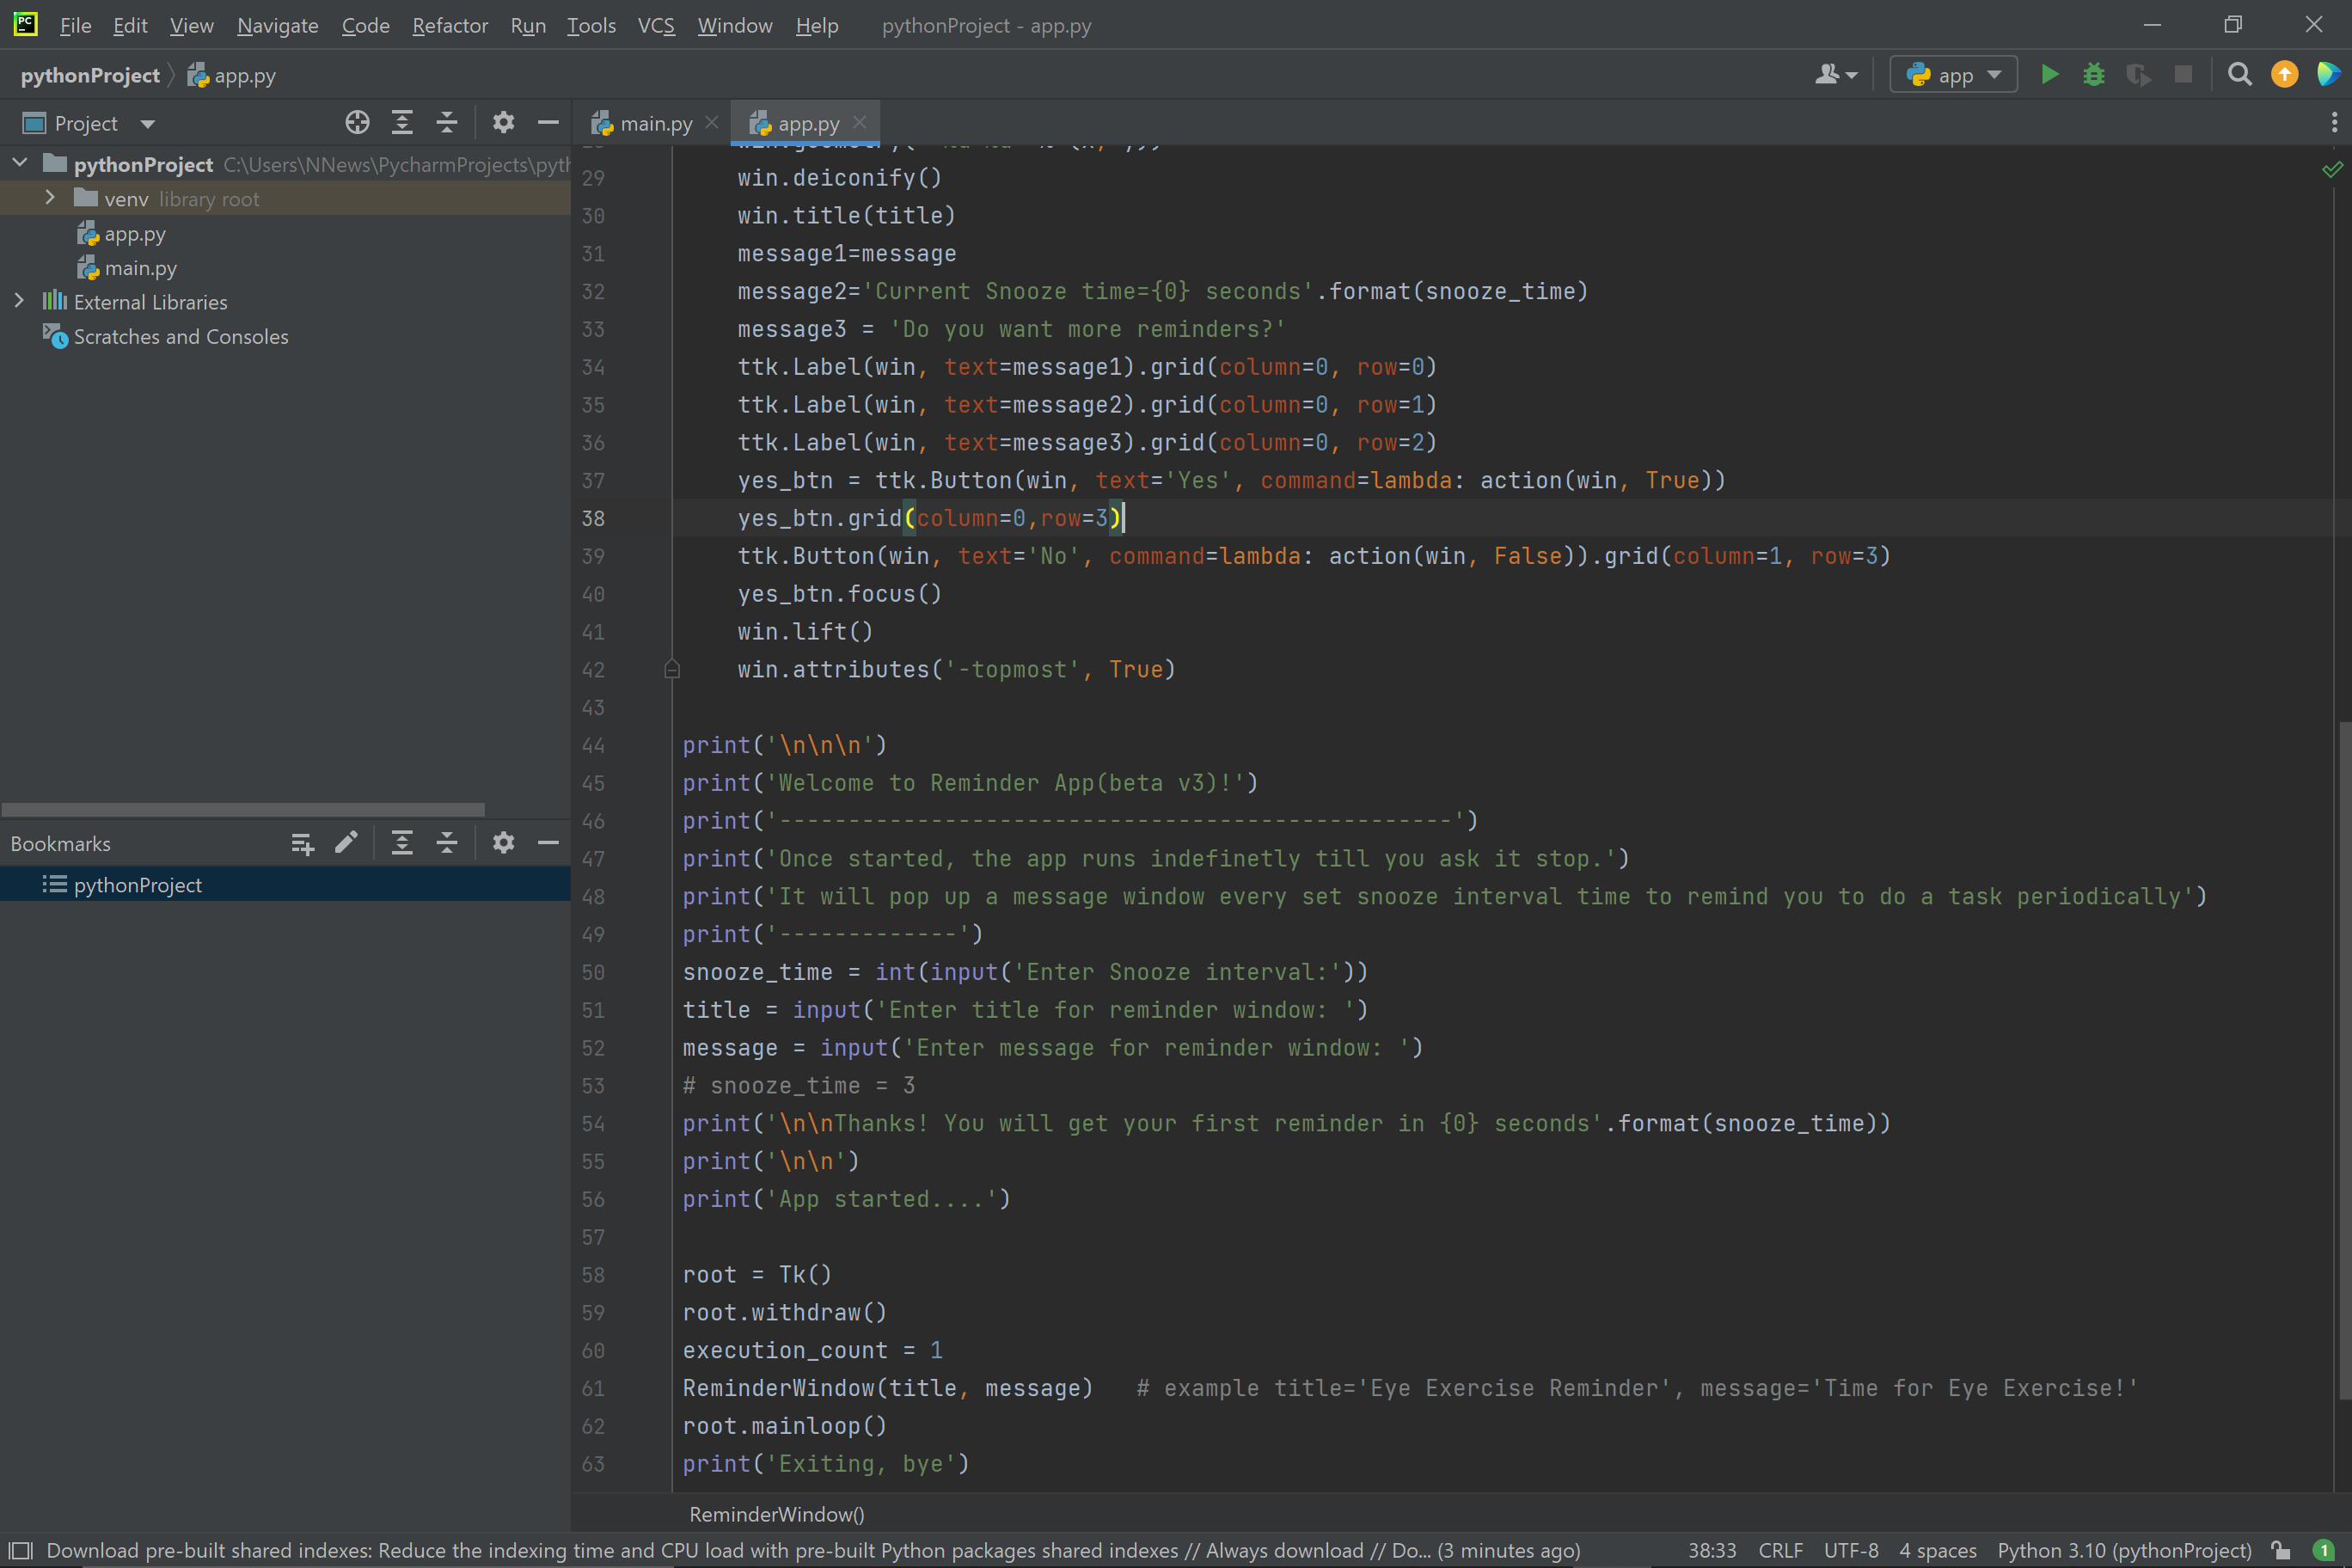Screen dimensions: 2352x1568
Task: Hide the Project tool window with the minus icon
Action: click(x=548, y=122)
